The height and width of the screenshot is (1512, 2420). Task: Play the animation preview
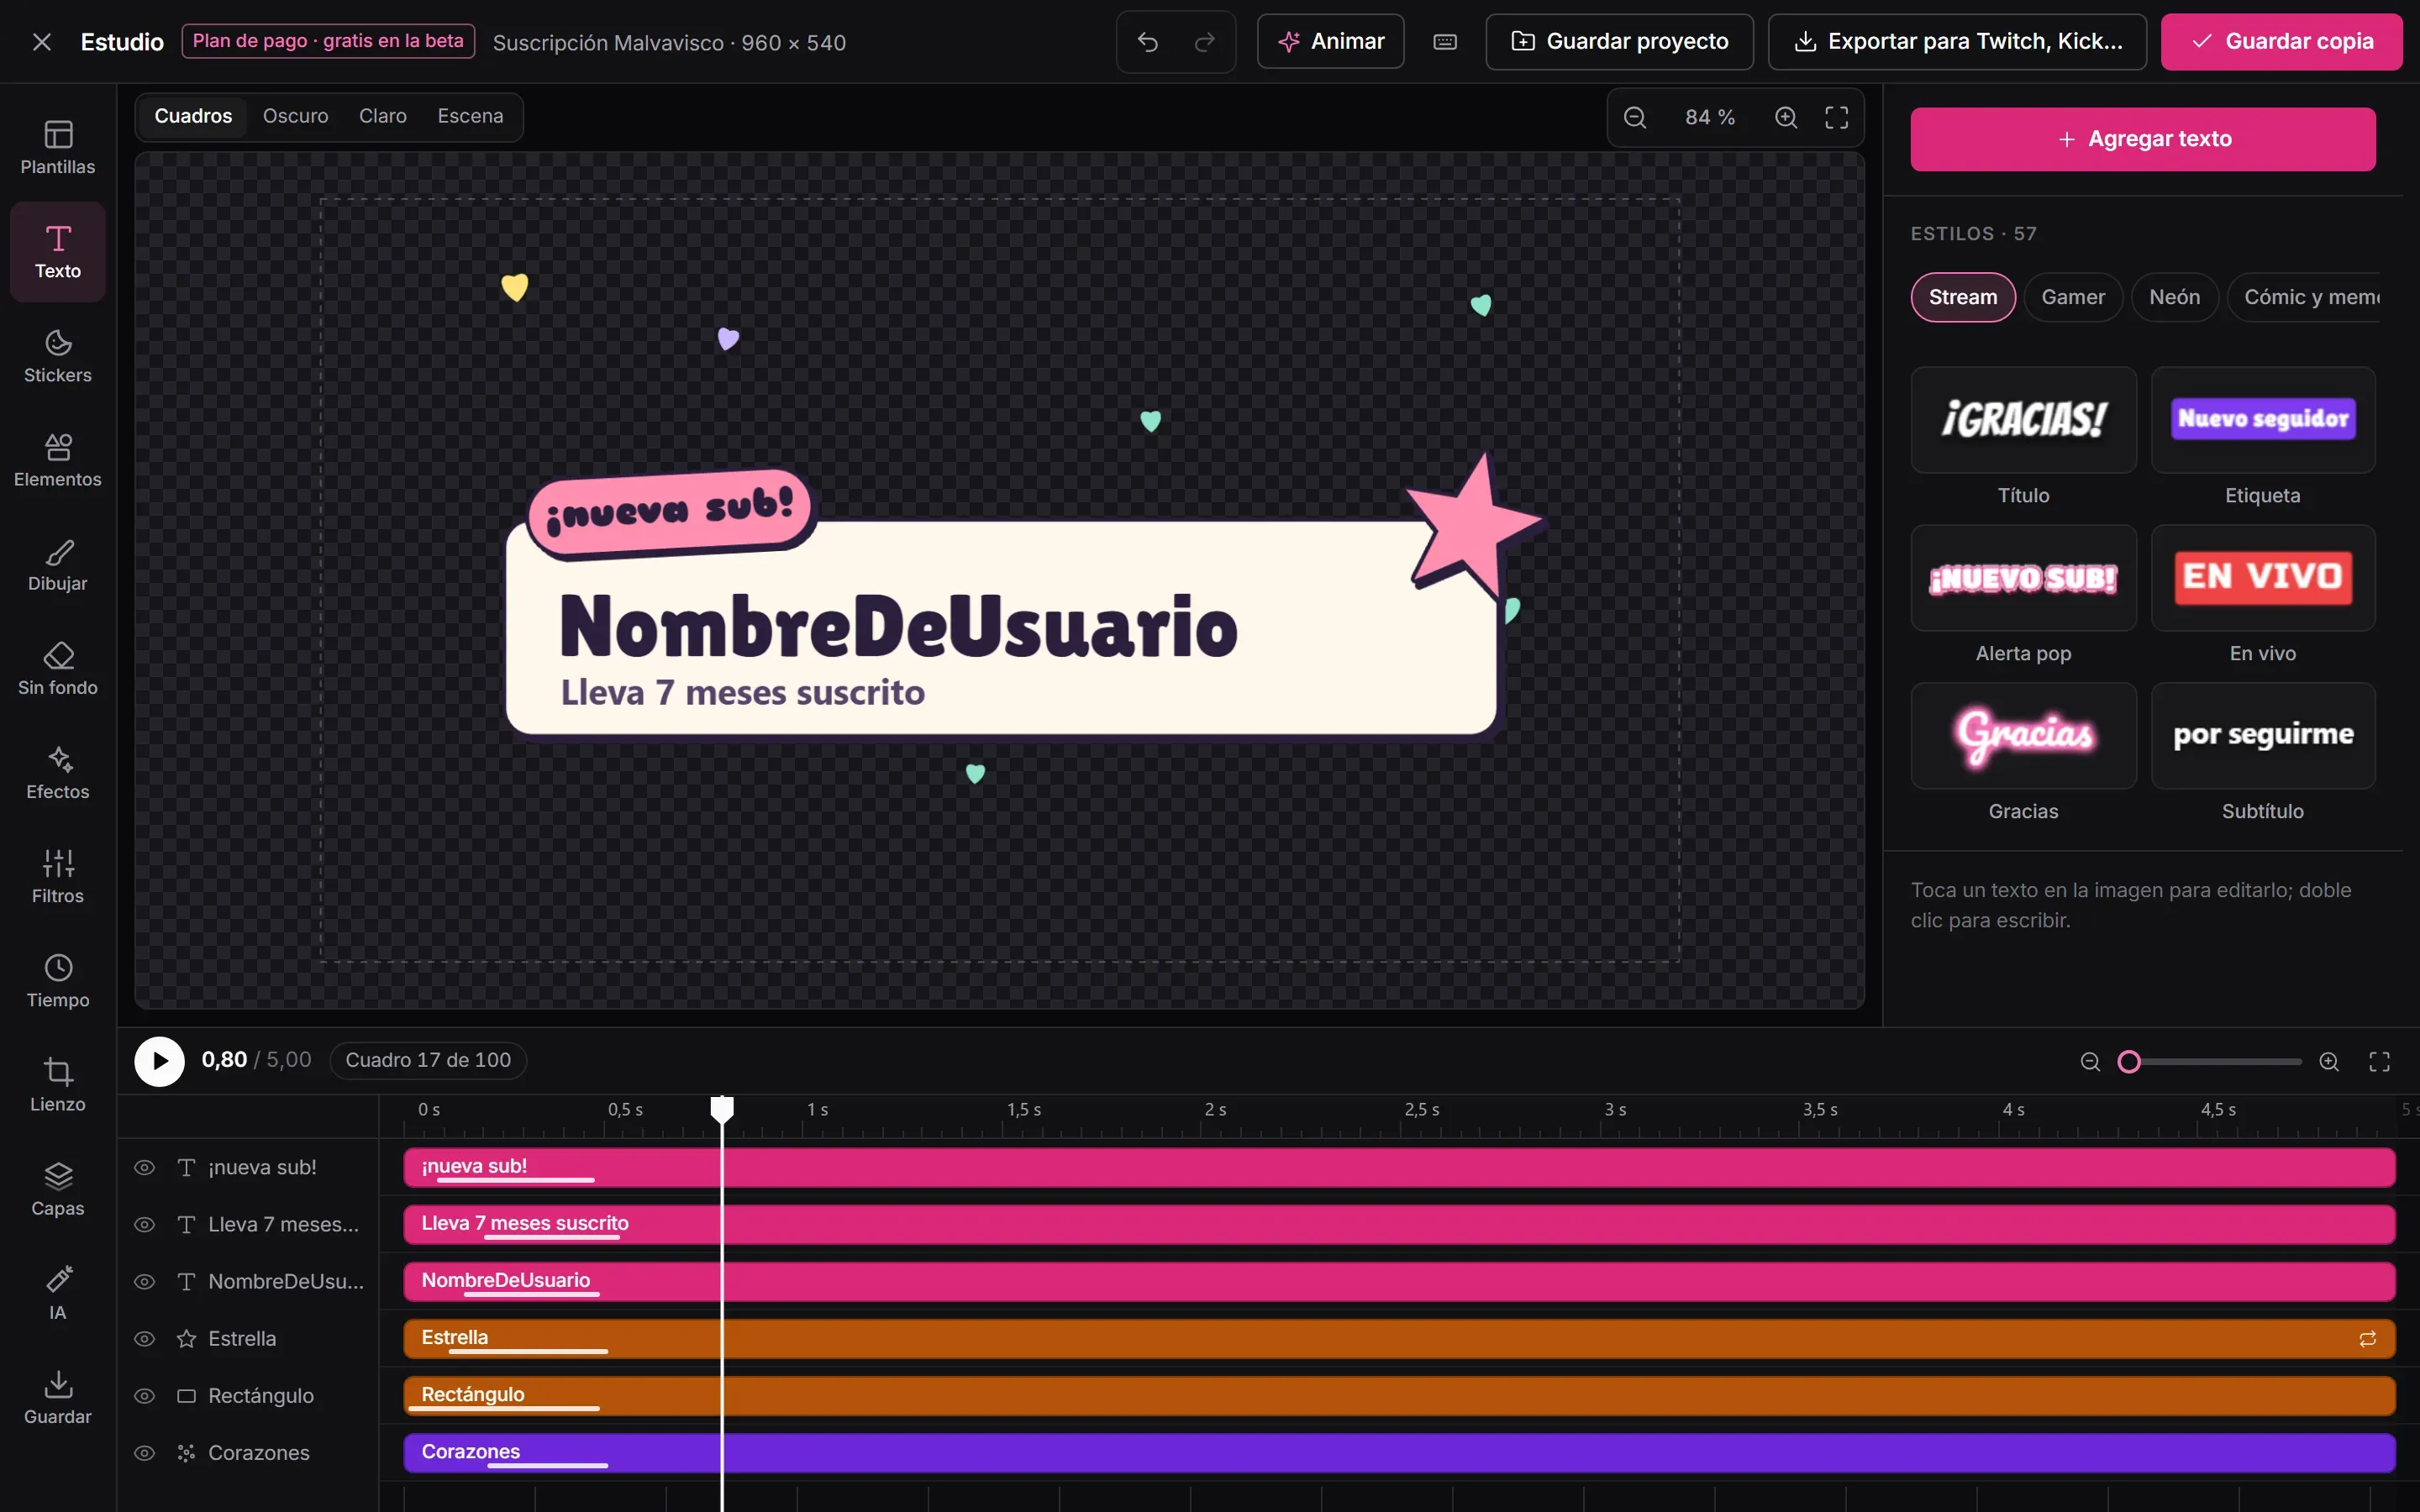click(x=160, y=1061)
